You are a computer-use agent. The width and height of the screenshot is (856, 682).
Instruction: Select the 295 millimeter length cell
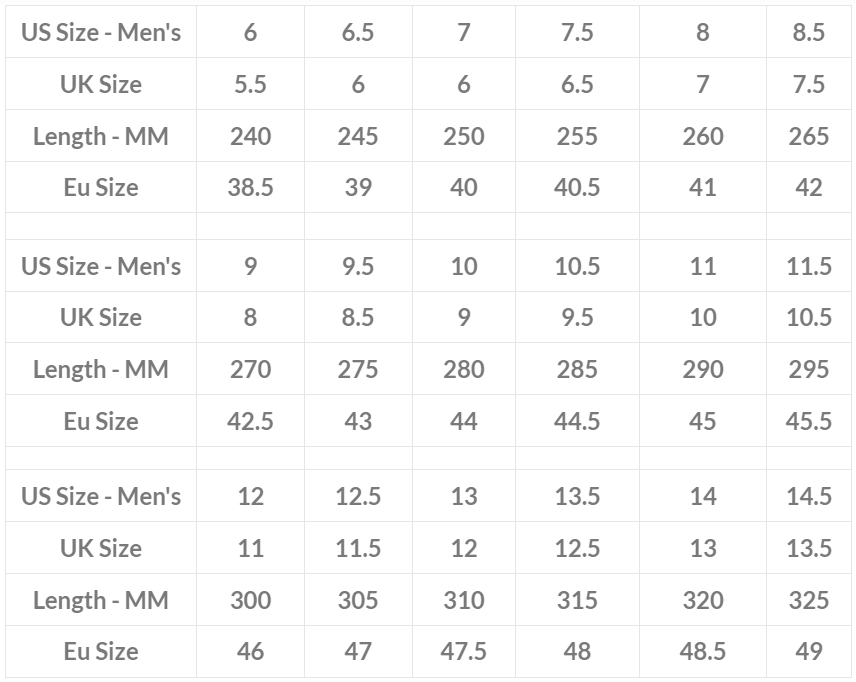808,369
